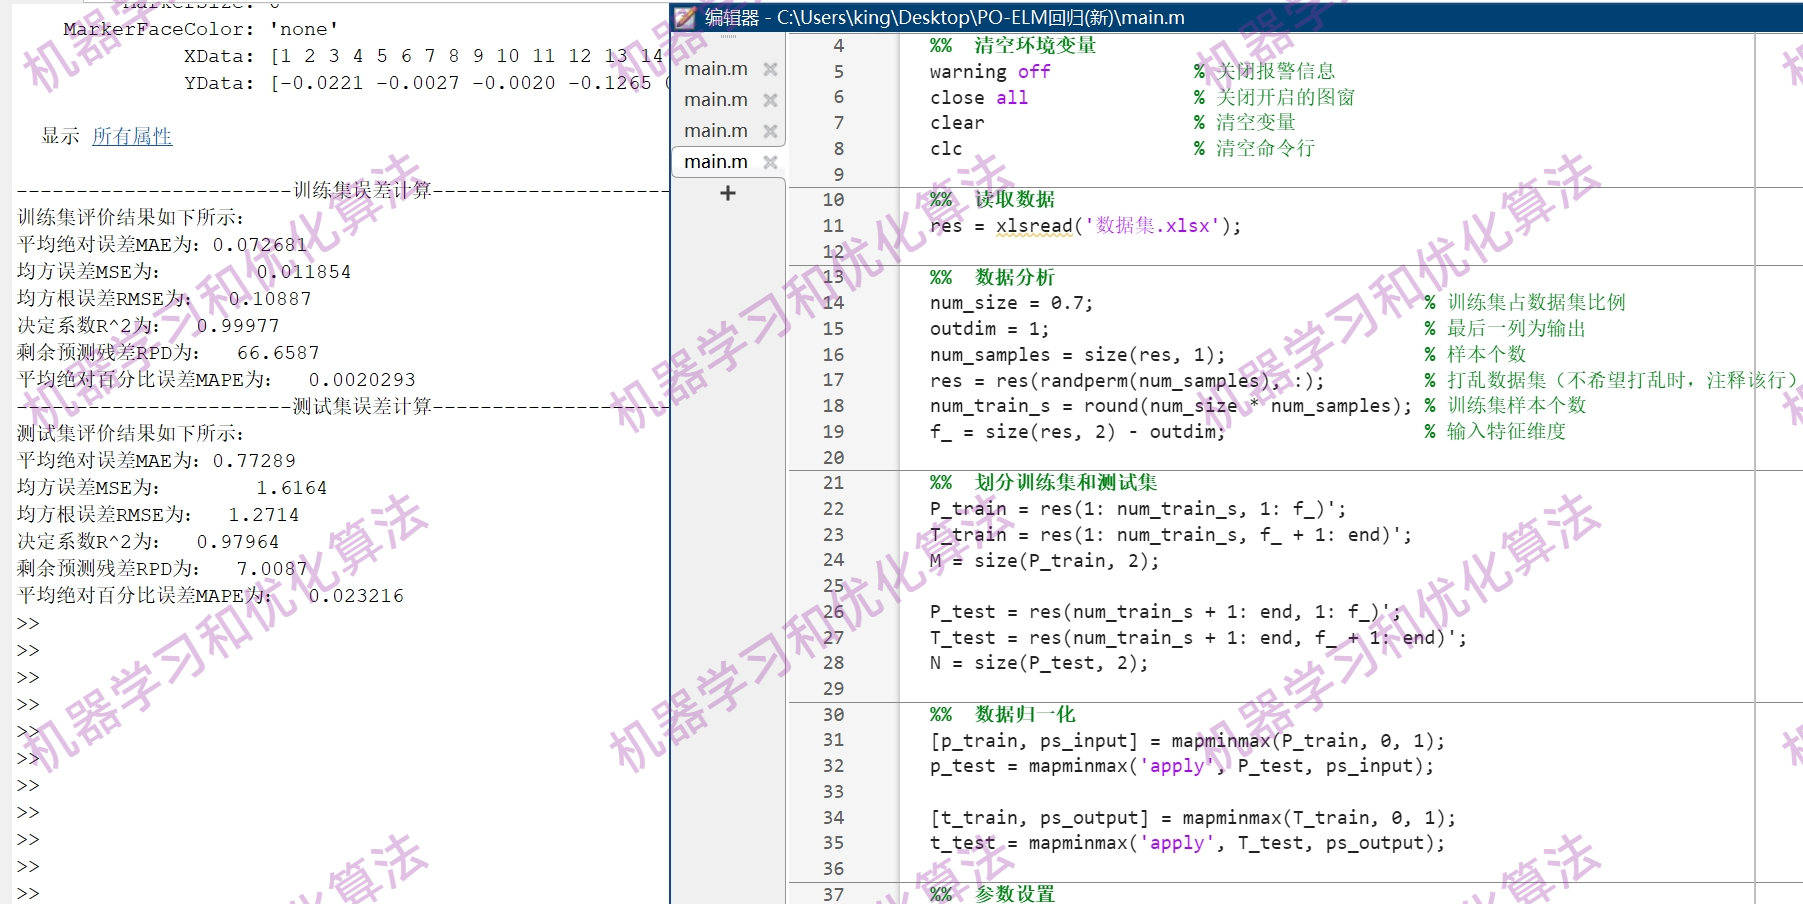Close the topmost main.m tab with its X
This screenshot has height=904, width=1803.
click(769, 69)
